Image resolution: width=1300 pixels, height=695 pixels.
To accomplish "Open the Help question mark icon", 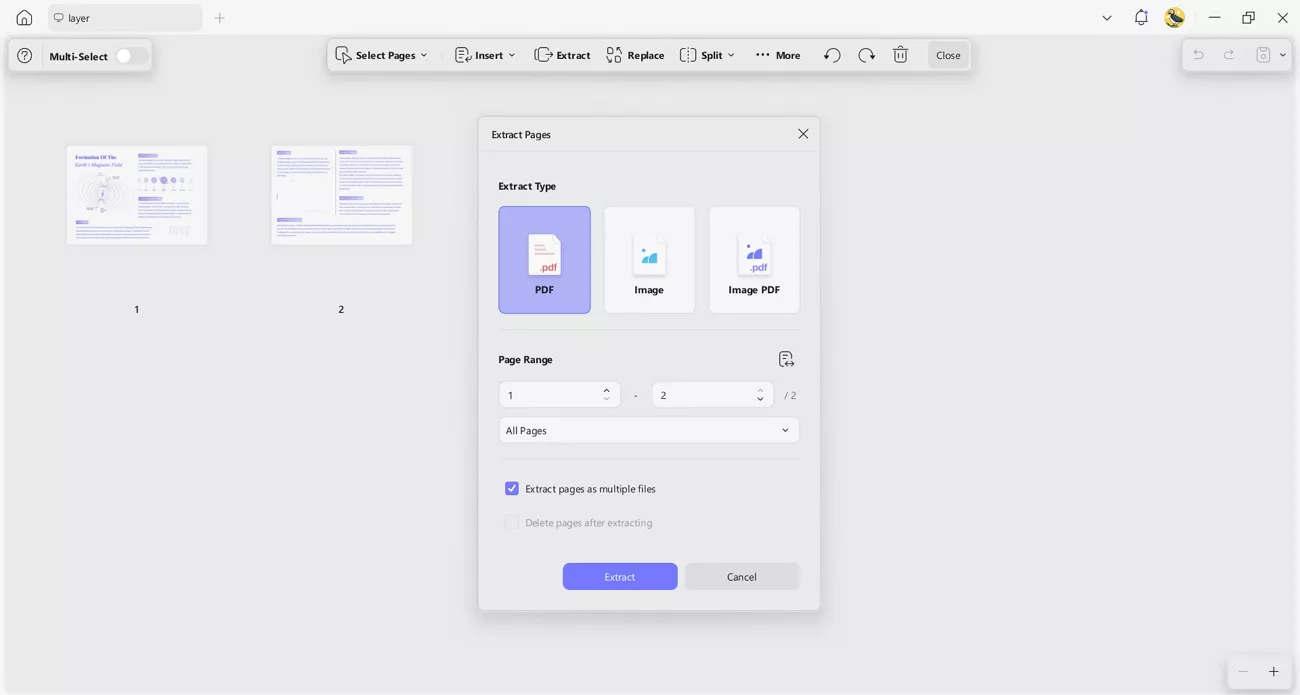I will [24, 55].
